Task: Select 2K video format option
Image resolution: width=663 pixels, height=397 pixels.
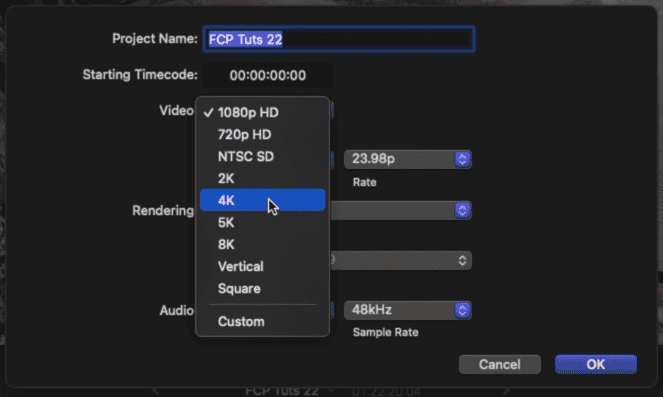Action: tap(262, 178)
